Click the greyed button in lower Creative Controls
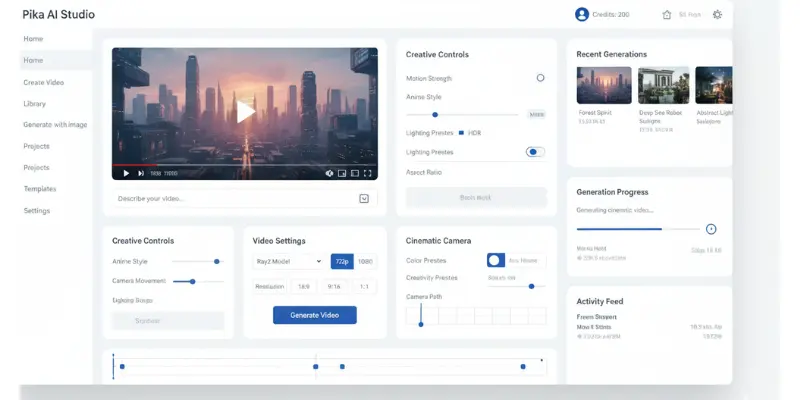The height and width of the screenshot is (400, 800). tap(168, 321)
